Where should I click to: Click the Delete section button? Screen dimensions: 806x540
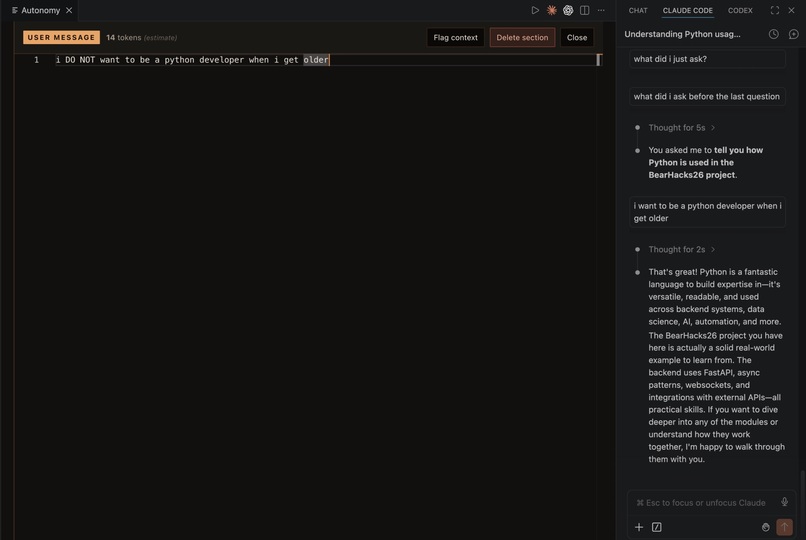pos(522,38)
